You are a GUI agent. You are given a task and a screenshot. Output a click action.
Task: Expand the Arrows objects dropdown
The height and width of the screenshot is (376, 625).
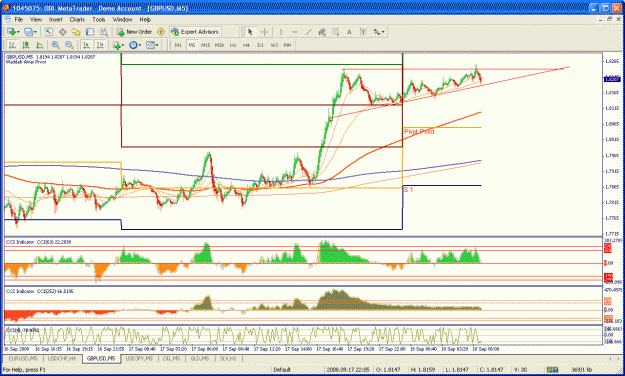point(383,32)
